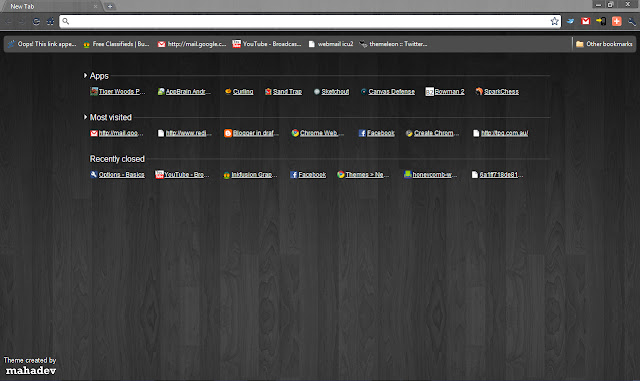Open the Free Classifieds bookmark
The image size is (640, 381).
(116, 44)
